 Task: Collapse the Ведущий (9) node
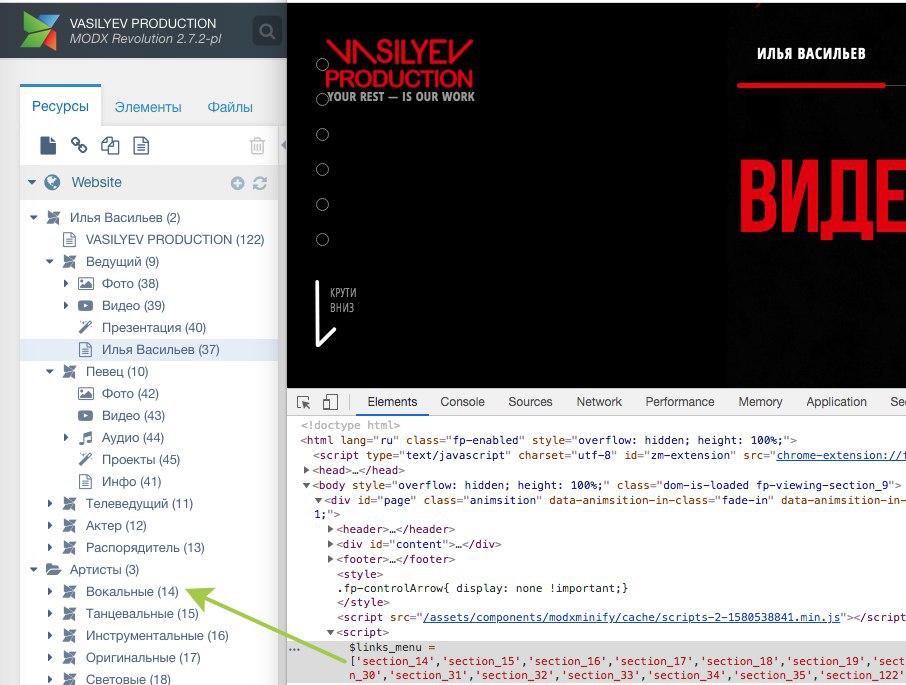[x=50, y=262]
